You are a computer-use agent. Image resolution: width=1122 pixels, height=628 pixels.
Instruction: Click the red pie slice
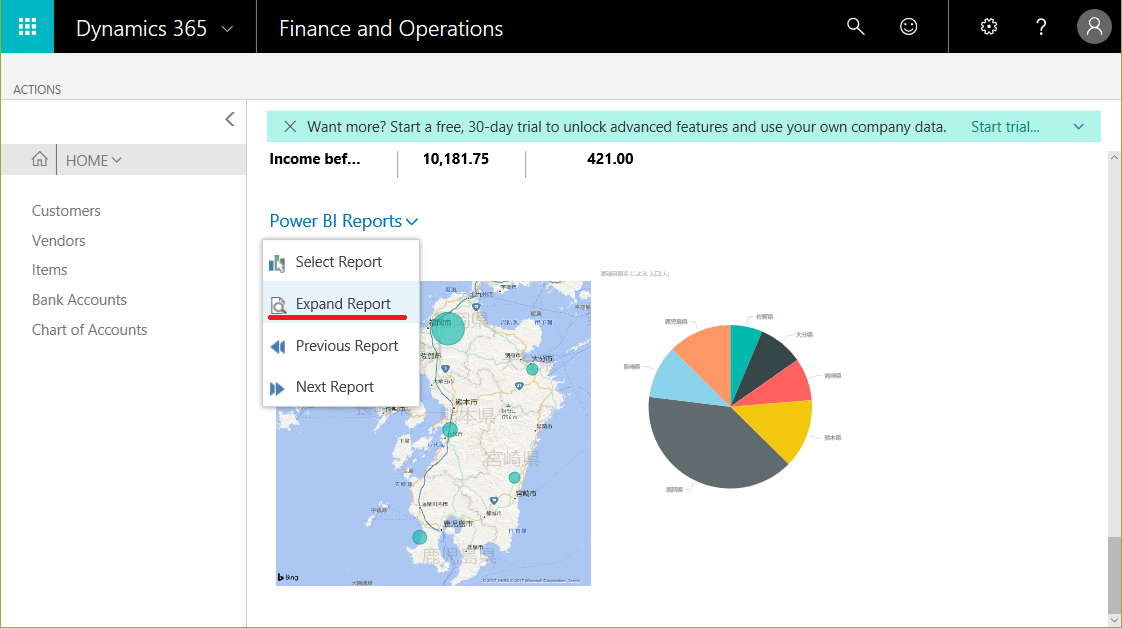(x=784, y=386)
